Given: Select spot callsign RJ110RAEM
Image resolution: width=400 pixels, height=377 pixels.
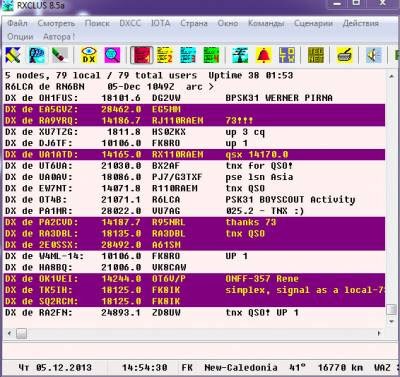Looking at the screenshot, I should pos(178,121).
